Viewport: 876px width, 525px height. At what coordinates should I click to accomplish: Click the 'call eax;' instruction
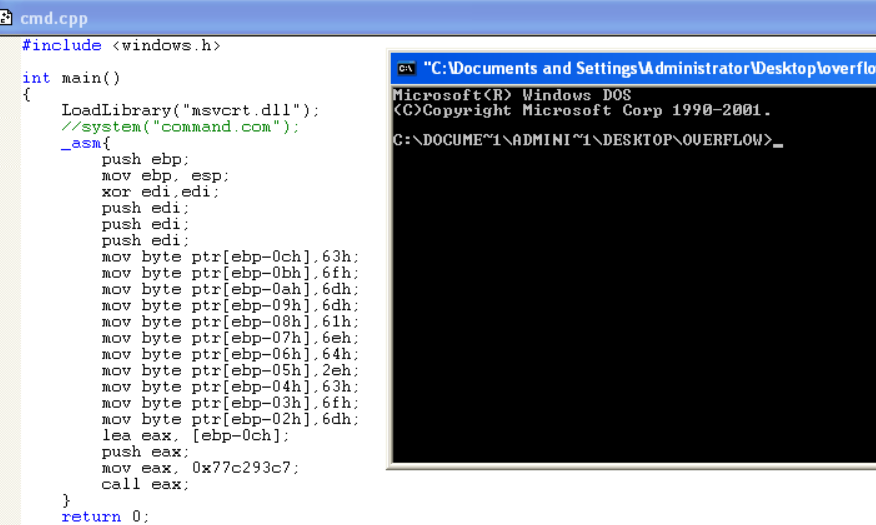[145, 484]
